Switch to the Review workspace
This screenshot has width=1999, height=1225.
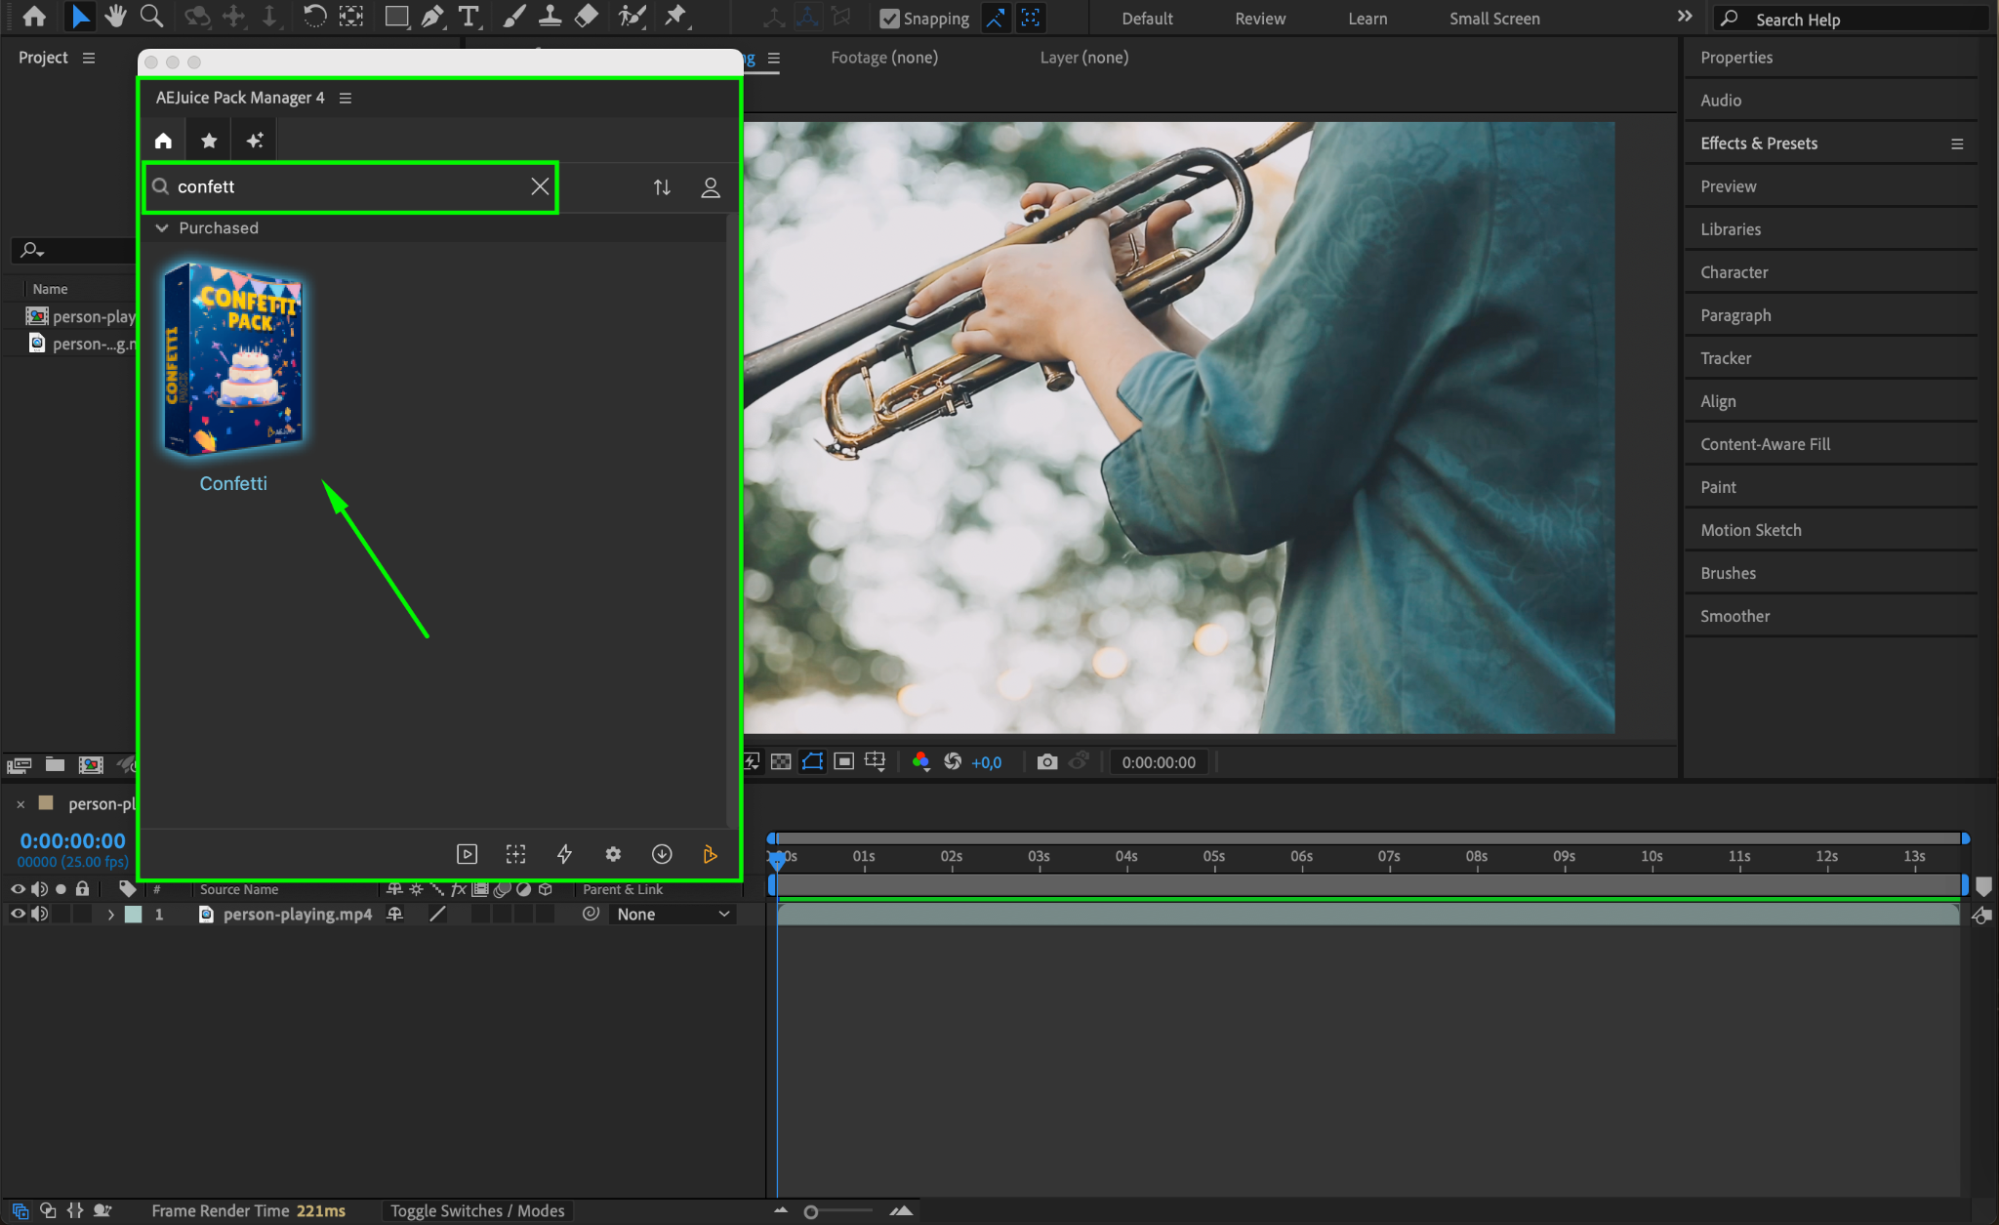(x=1259, y=18)
